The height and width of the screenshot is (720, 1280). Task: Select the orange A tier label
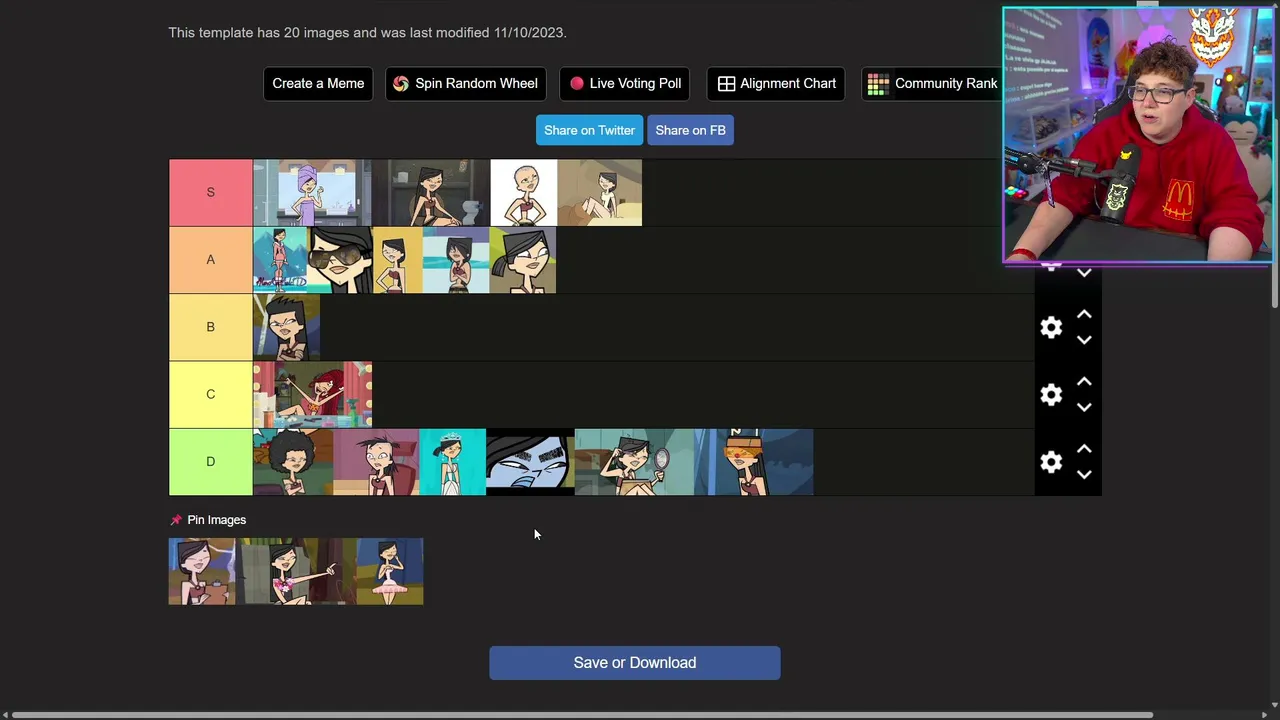tap(210, 259)
